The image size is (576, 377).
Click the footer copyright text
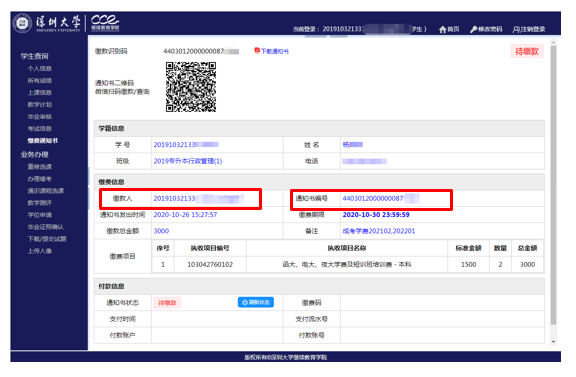coord(285,357)
